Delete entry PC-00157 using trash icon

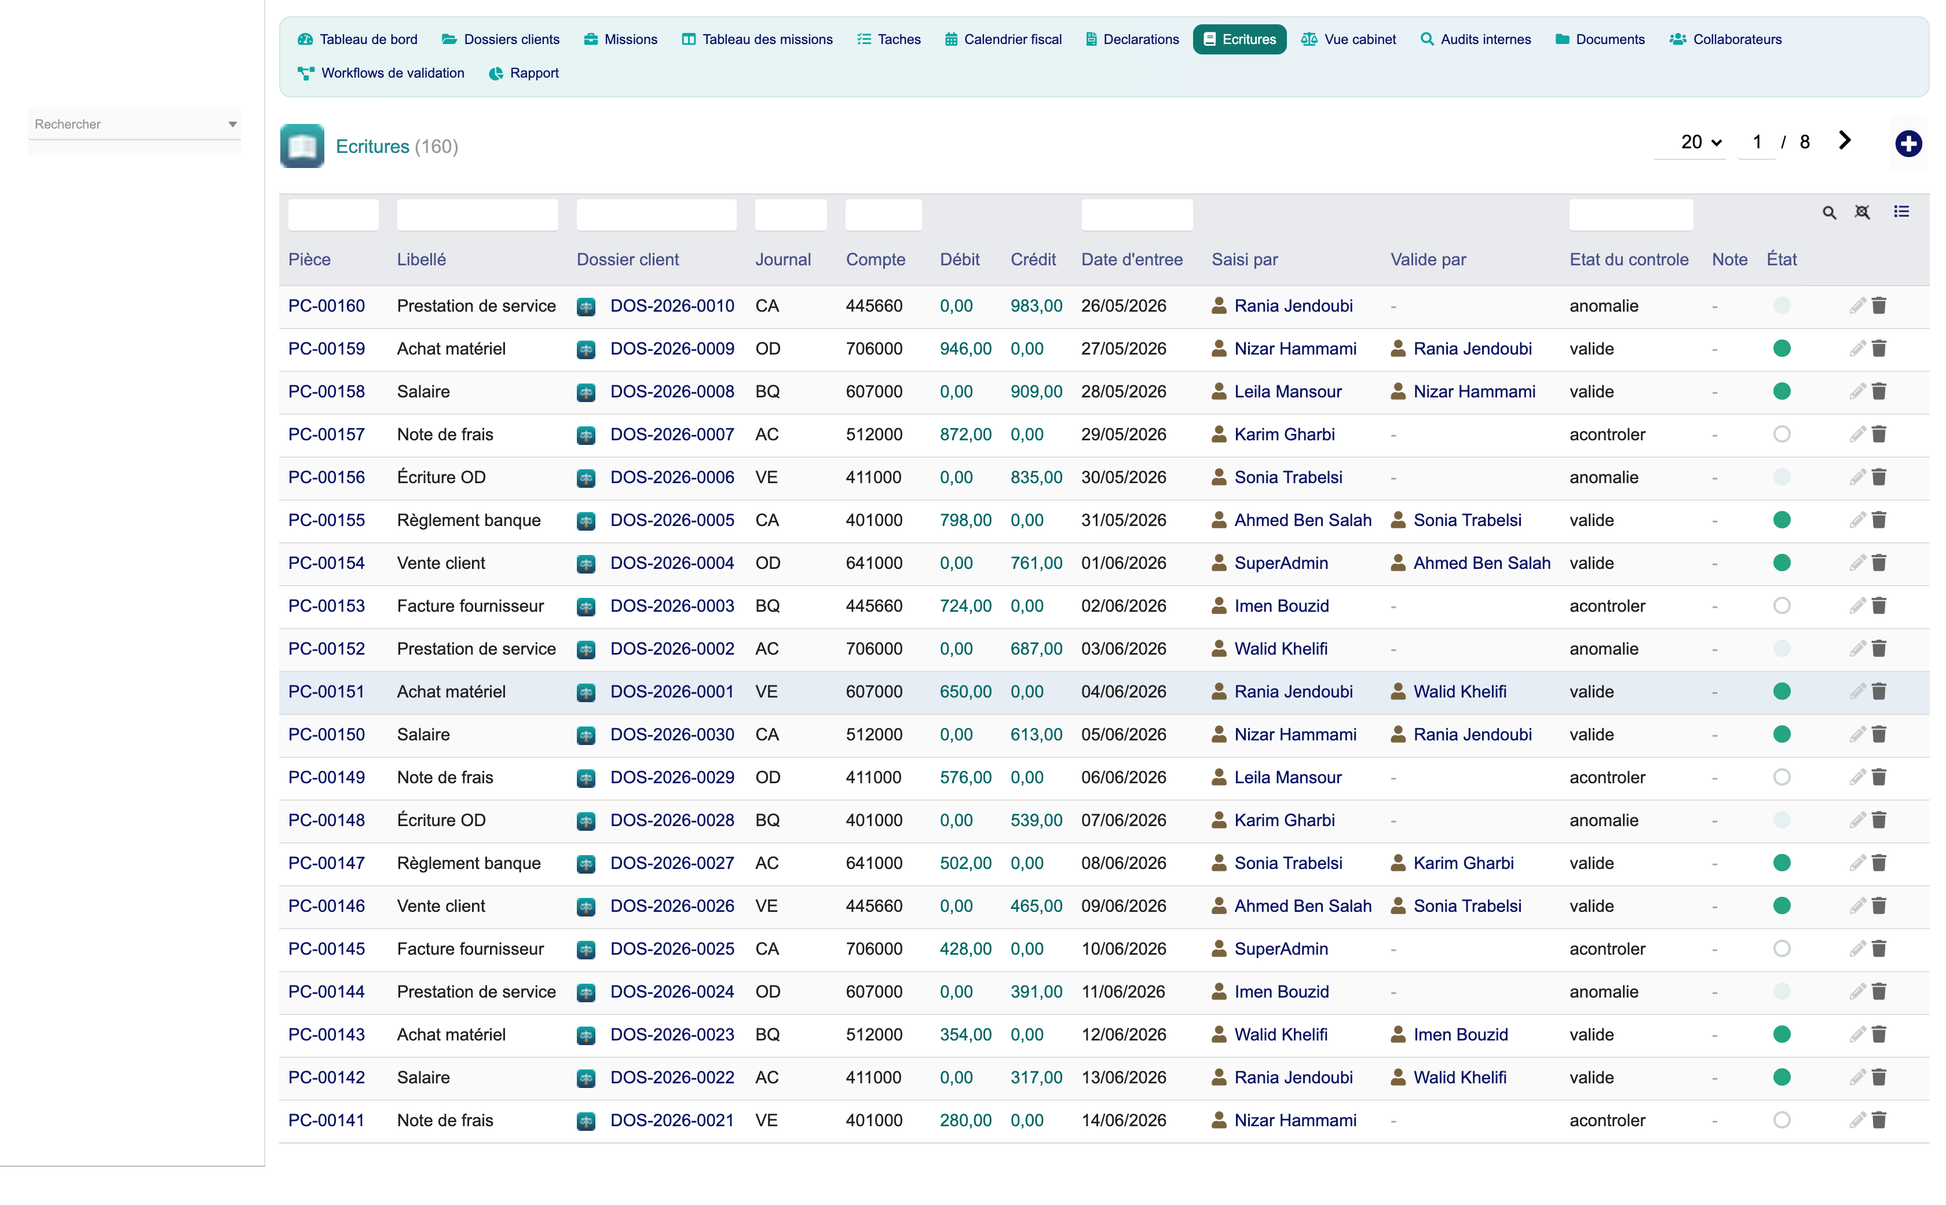click(1879, 434)
